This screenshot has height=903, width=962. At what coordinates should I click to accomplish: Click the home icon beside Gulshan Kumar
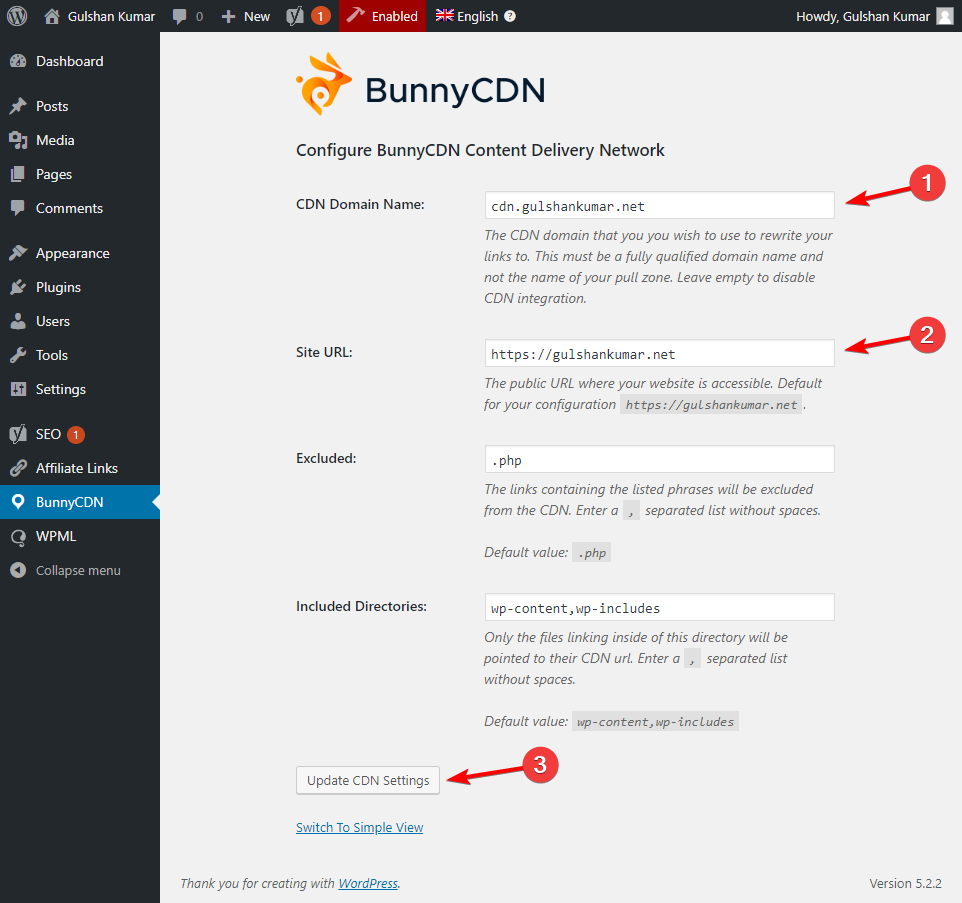[52, 16]
